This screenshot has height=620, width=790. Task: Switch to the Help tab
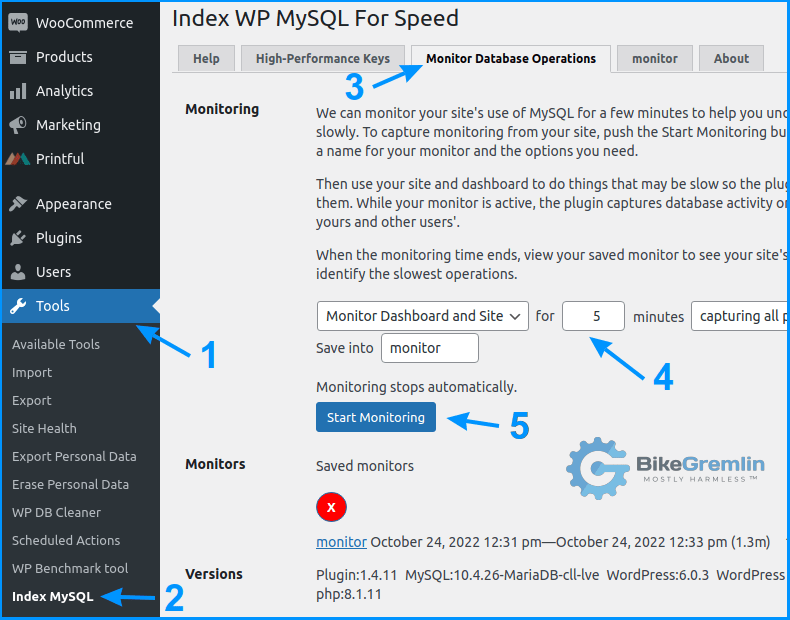tap(206, 58)
